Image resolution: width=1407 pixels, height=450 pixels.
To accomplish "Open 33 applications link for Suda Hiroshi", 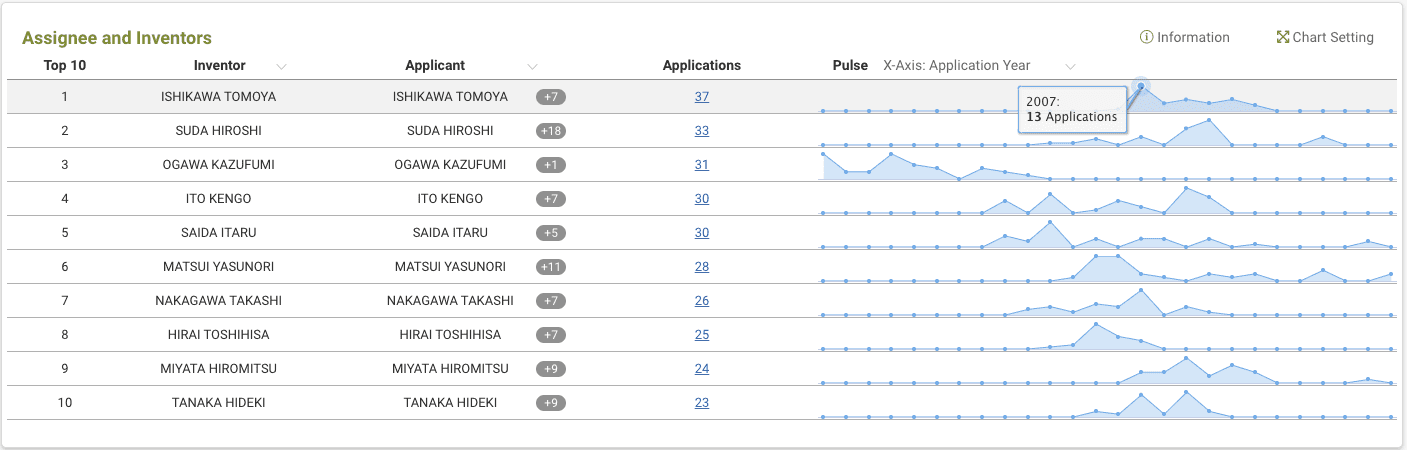I will click(x=701, y=131).
